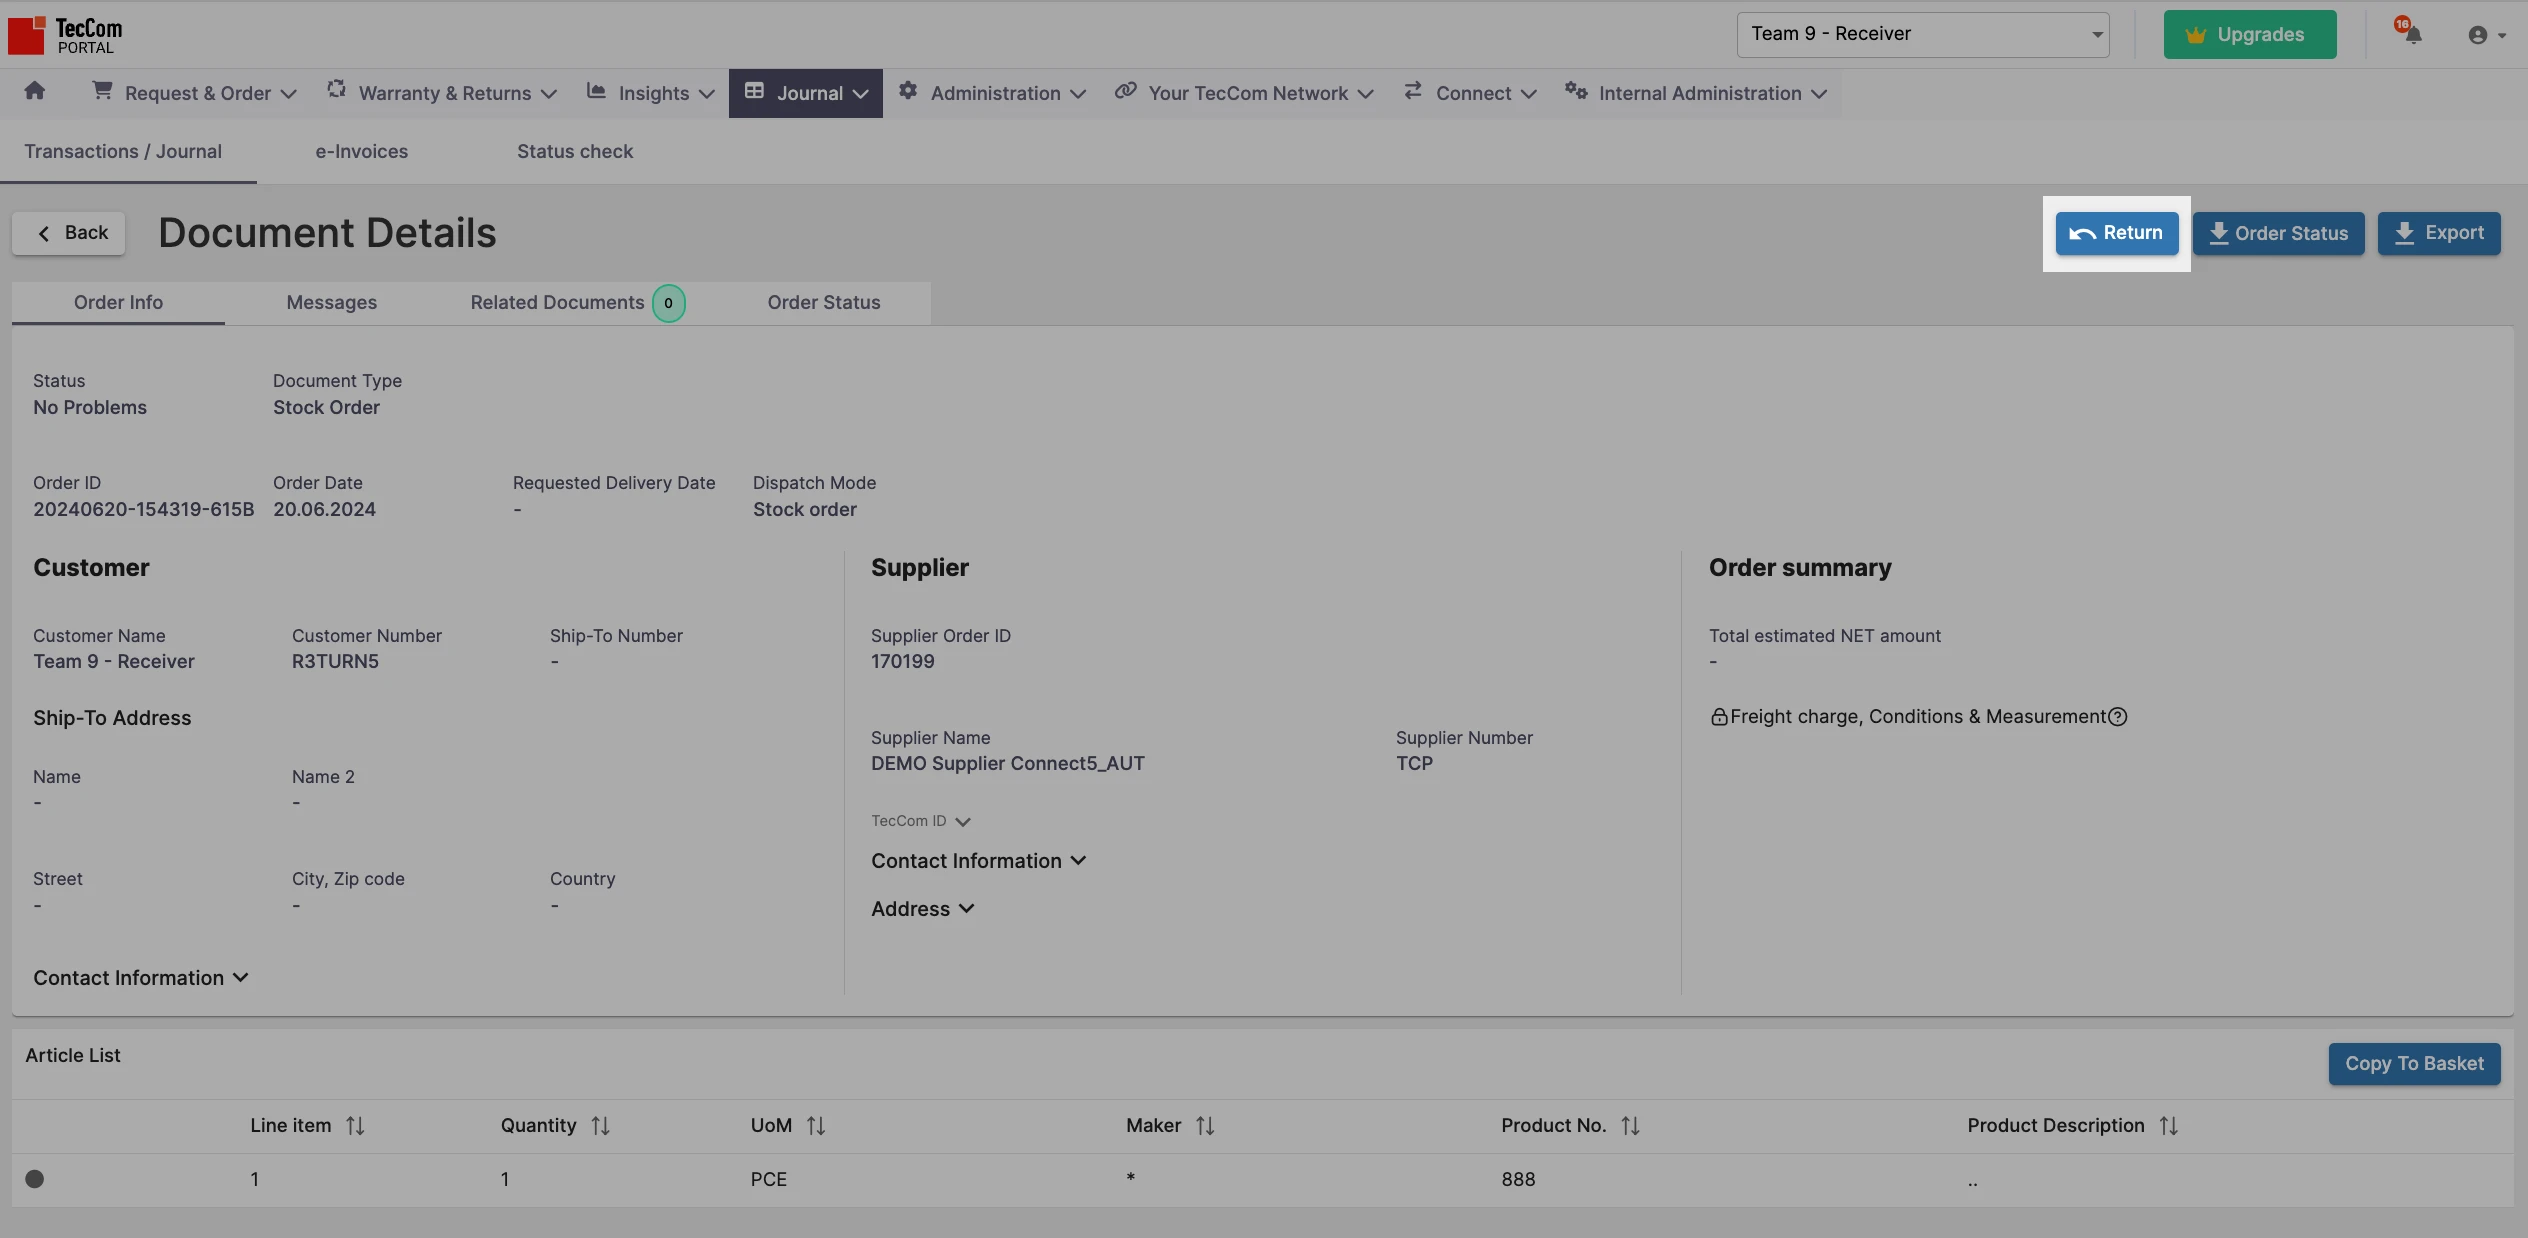Click the Copy To Basket button
Image resolution: width=2528 pixels, height=1238 pixels.
[x=2413, y=1064]
